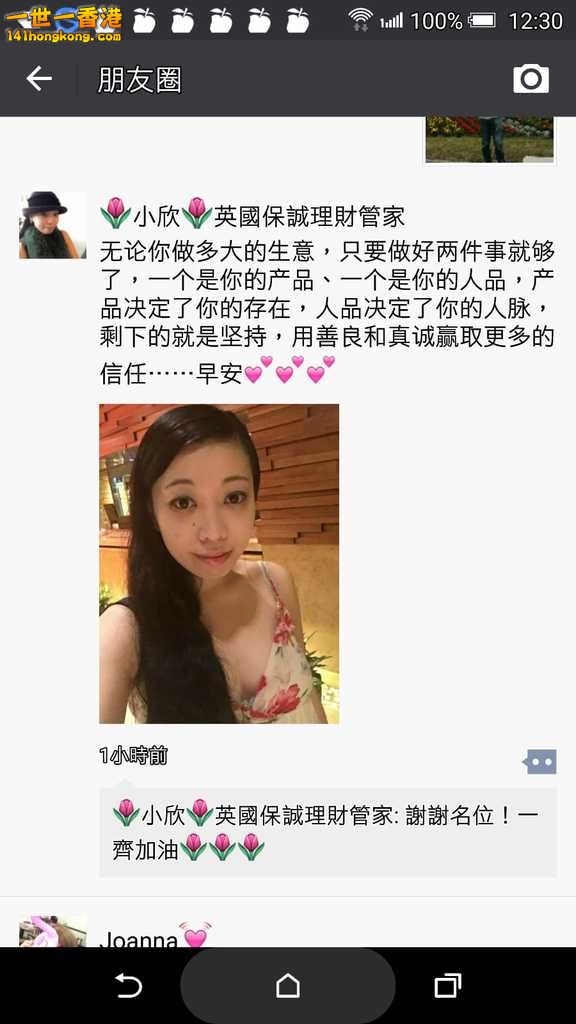576x1024 pixels.
Task: Open the camera icon to post
Action: tap(530, 79)
